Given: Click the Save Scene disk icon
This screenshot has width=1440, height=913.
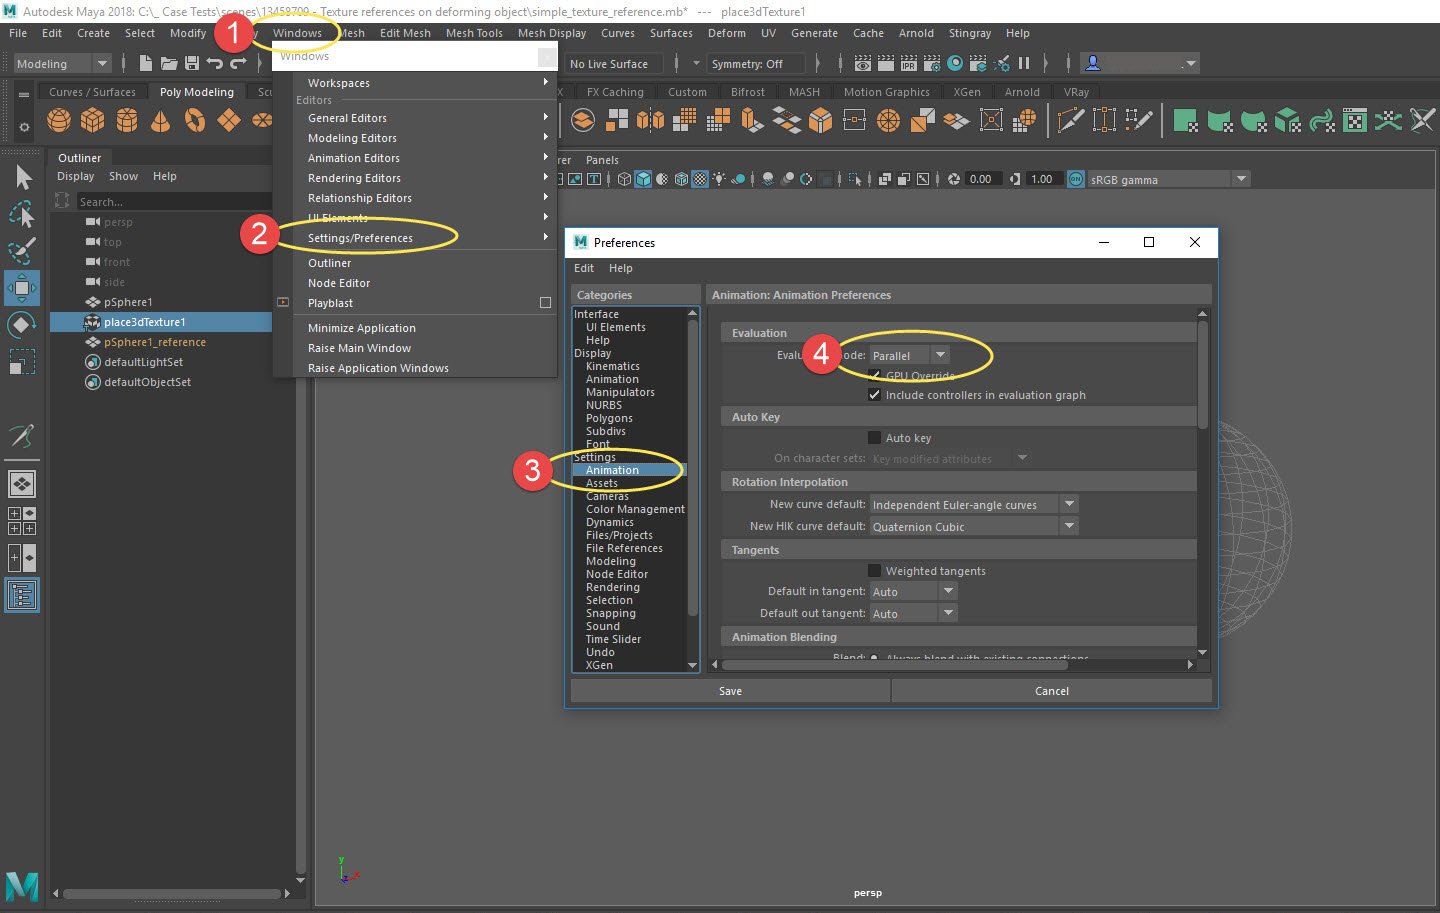Looking at the screenshot, I should coord(192,63).
